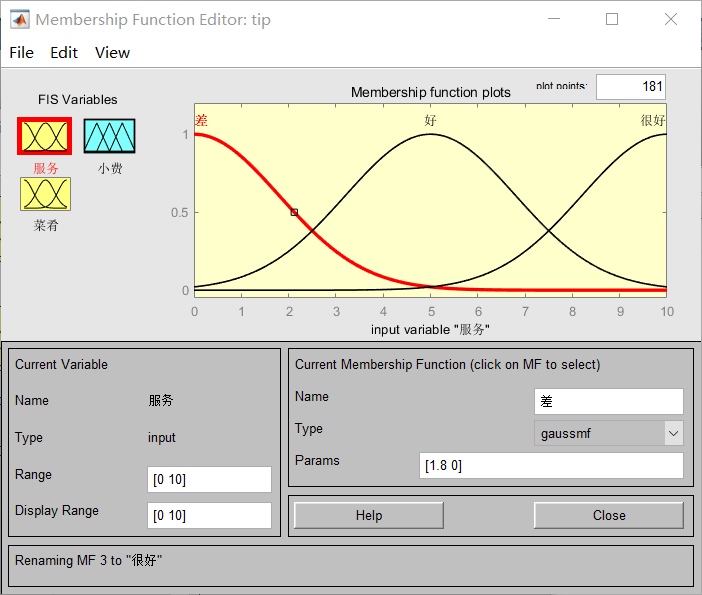This screenshot has width=702, height=595.
Task: Click the 服务 label under FIS Variables
Action: (46, 168)
